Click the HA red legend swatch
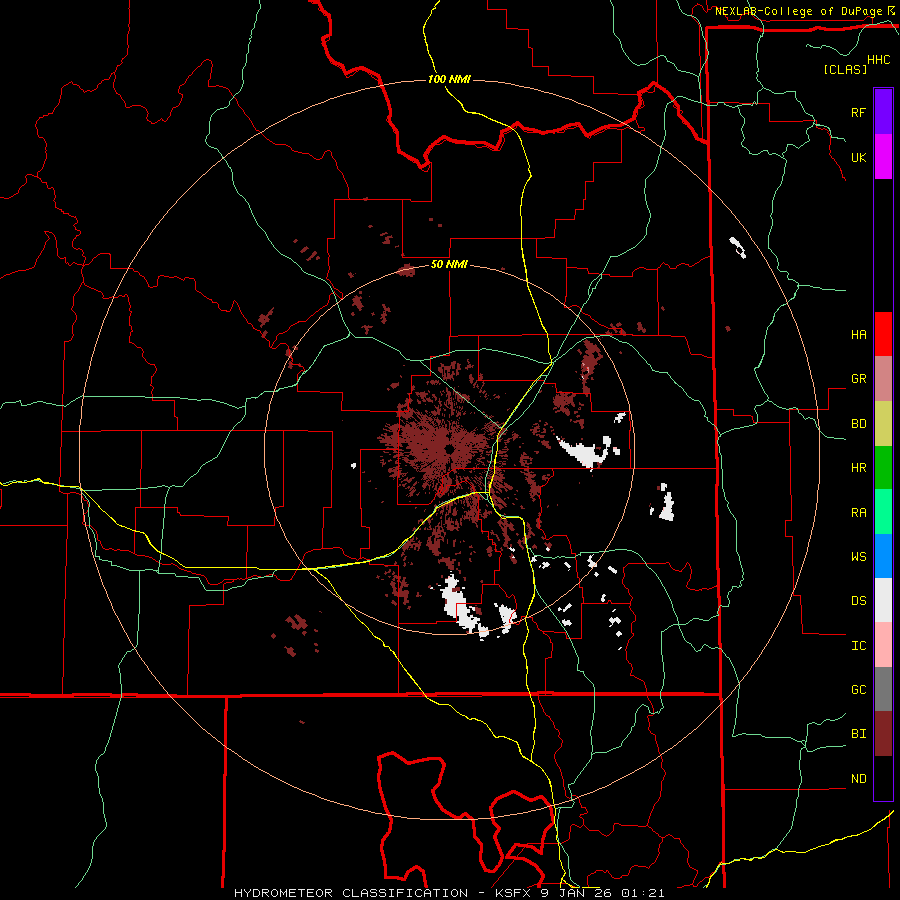This screenshot has width=900, height=900. 883,334
